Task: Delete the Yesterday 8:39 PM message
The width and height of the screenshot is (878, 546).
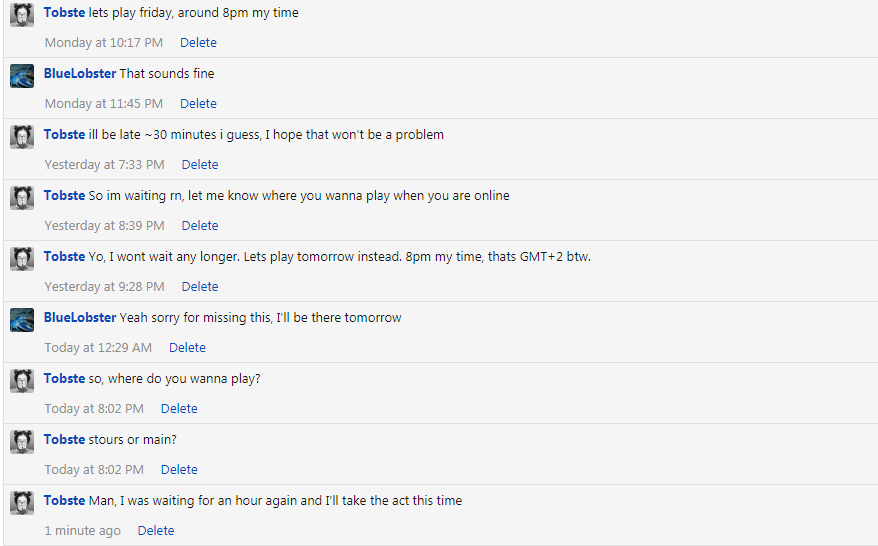Action: point(199,226)
